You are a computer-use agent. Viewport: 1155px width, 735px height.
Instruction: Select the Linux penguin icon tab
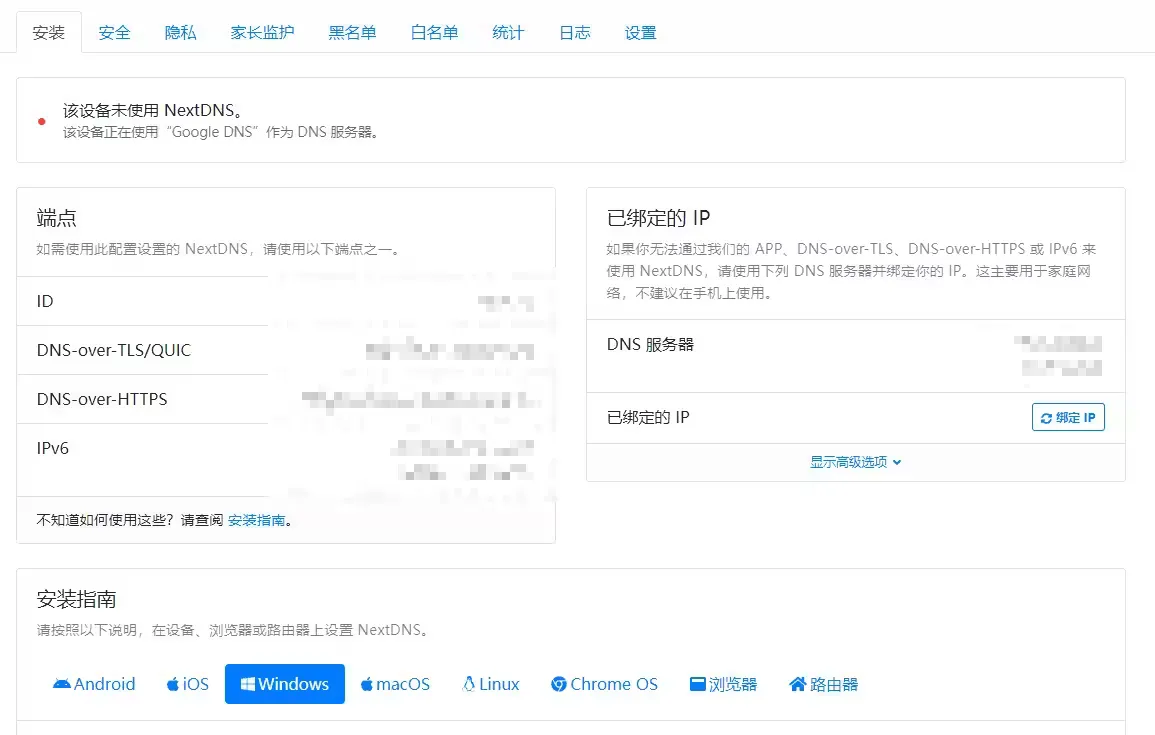[x=490, y=684]
